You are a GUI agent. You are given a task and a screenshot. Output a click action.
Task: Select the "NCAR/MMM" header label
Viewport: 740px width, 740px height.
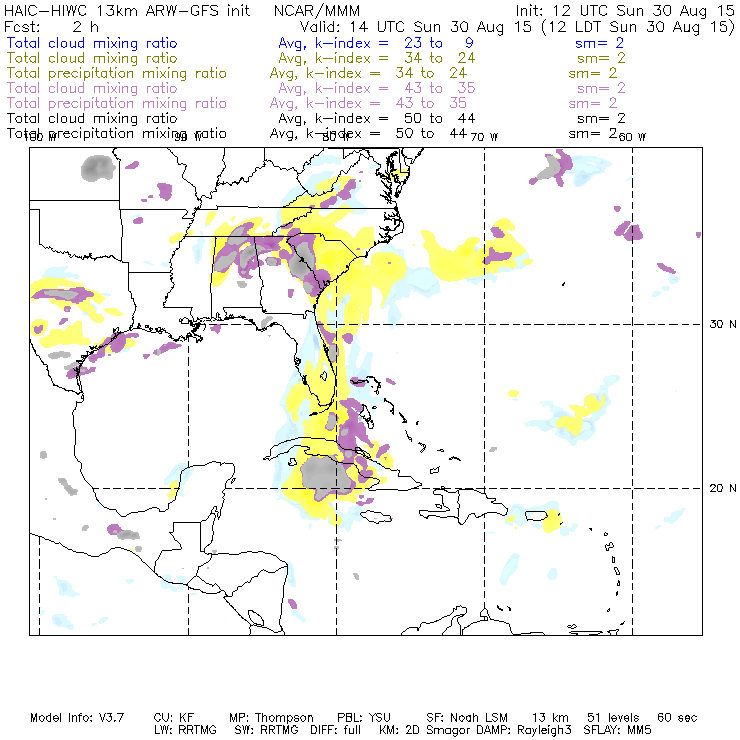tap(317, 11)
